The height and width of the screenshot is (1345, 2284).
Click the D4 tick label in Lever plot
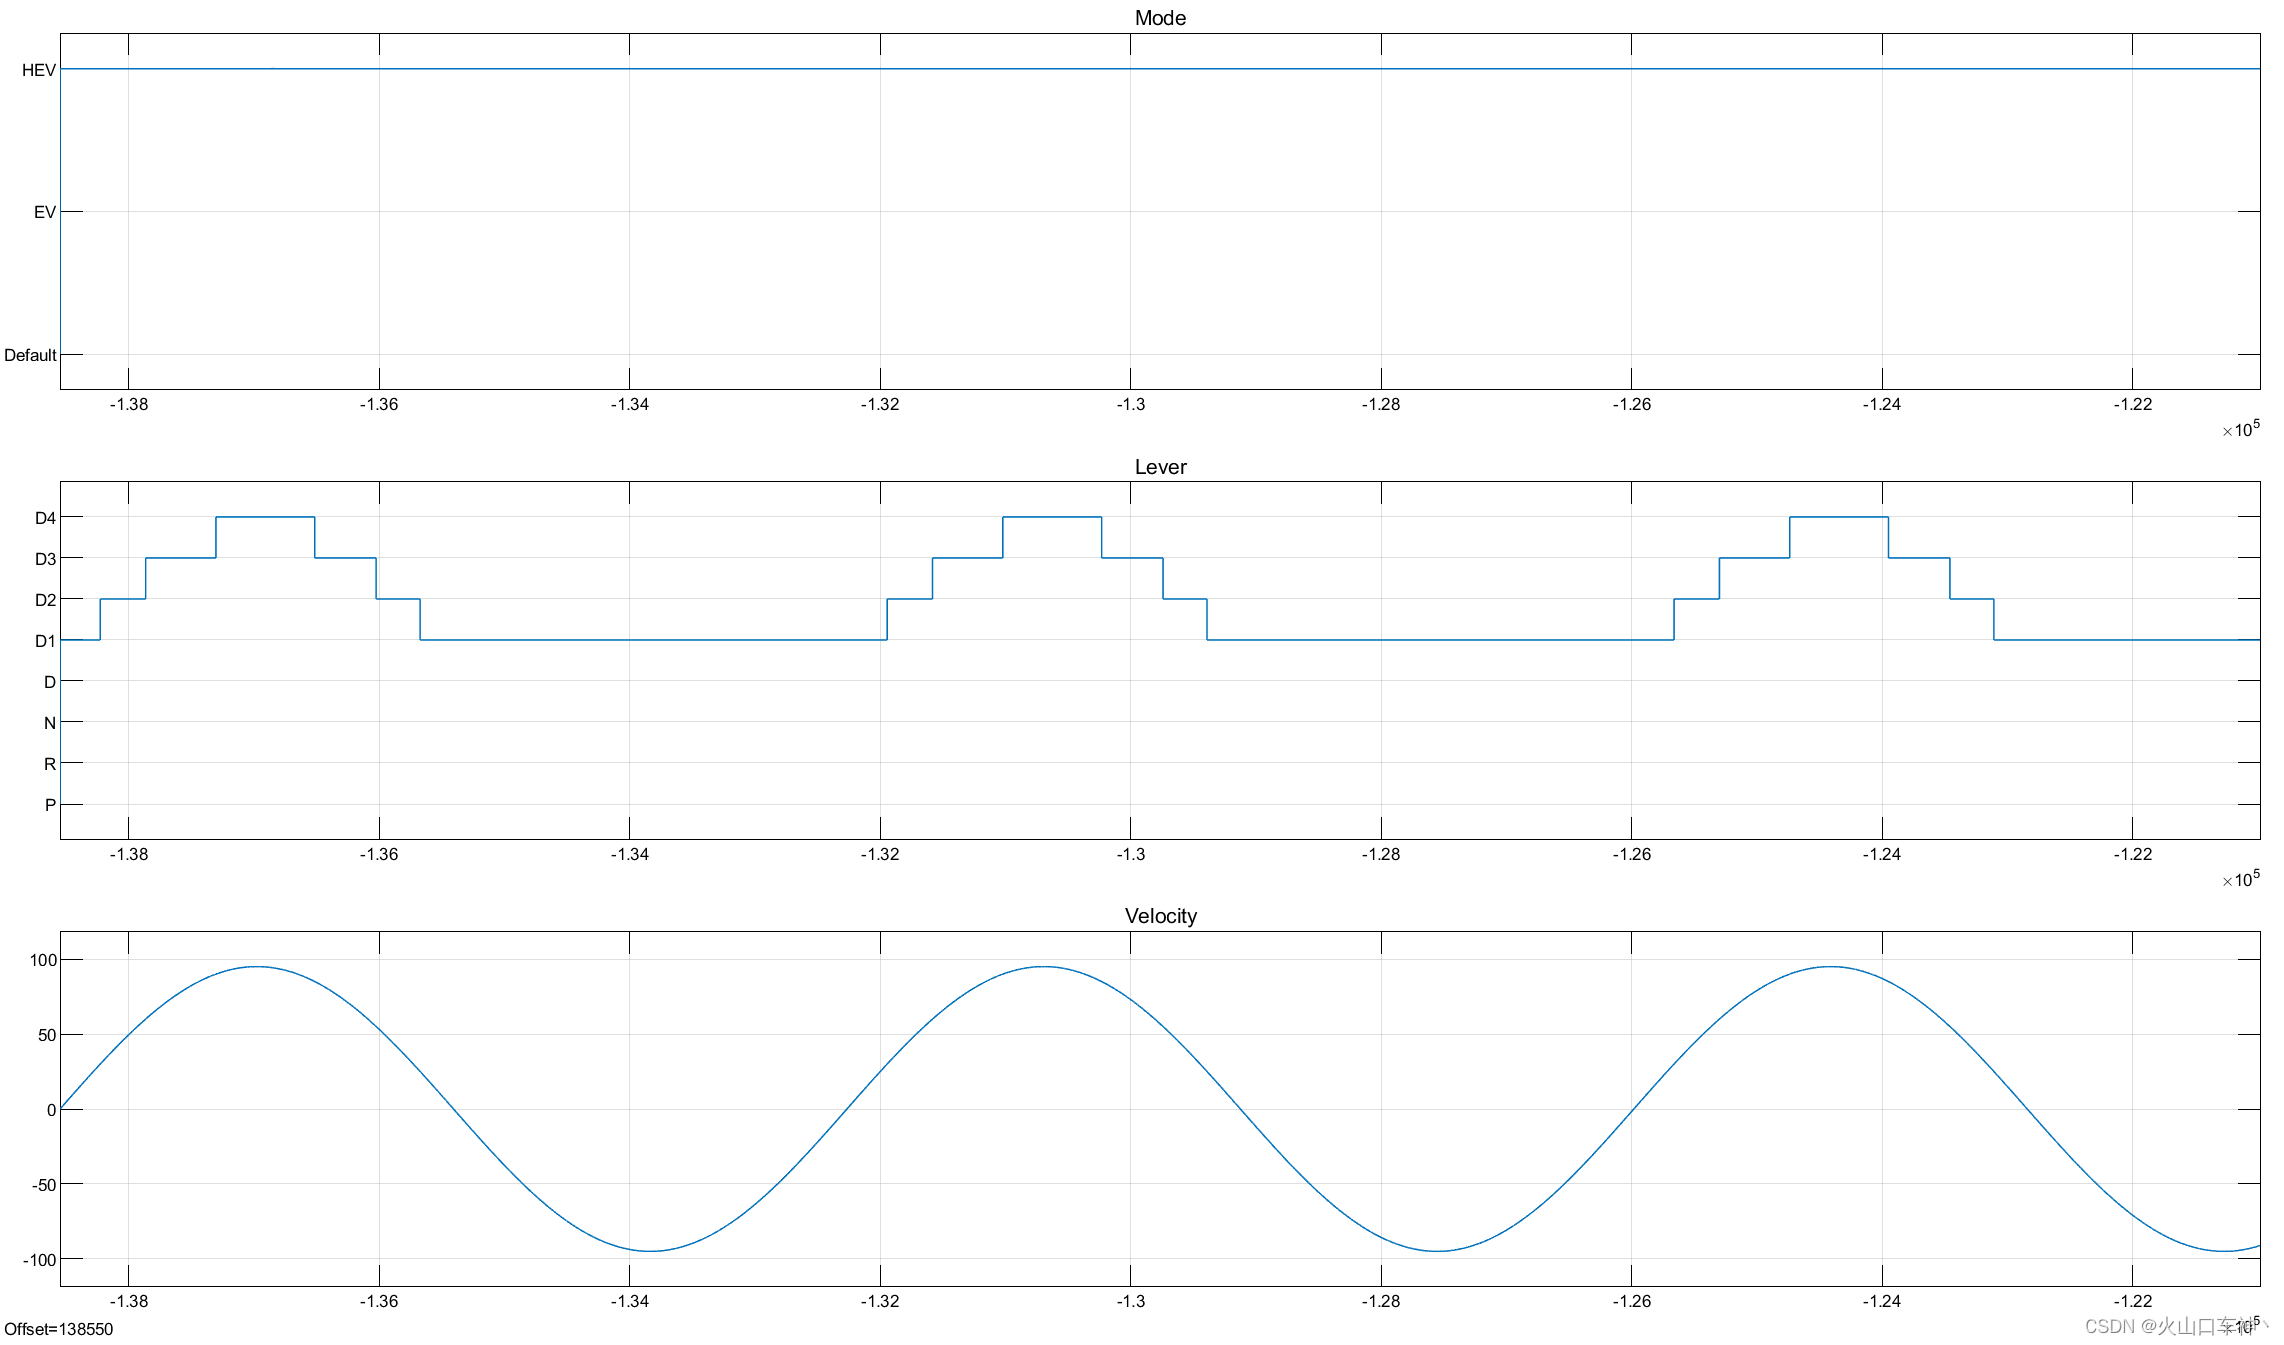pyautogui.click(x=45, y=518)
